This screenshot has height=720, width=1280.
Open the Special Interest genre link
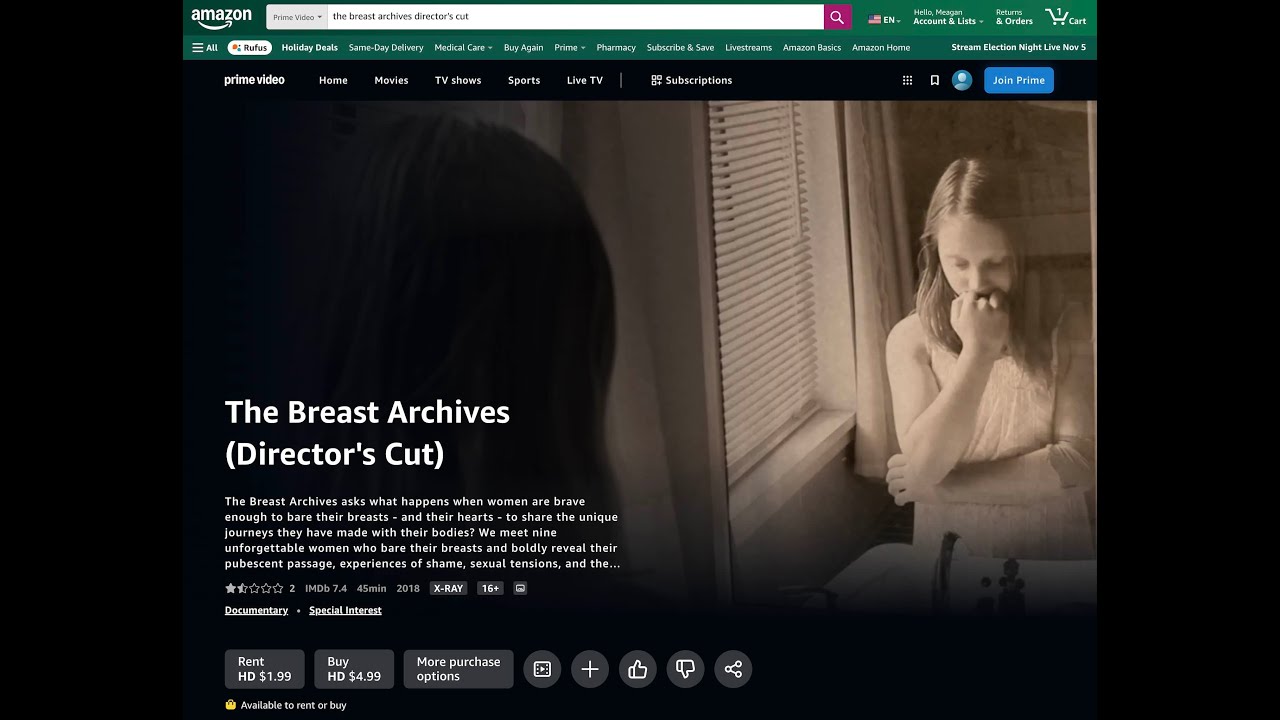pyautogui.click(x=345, y=610)
